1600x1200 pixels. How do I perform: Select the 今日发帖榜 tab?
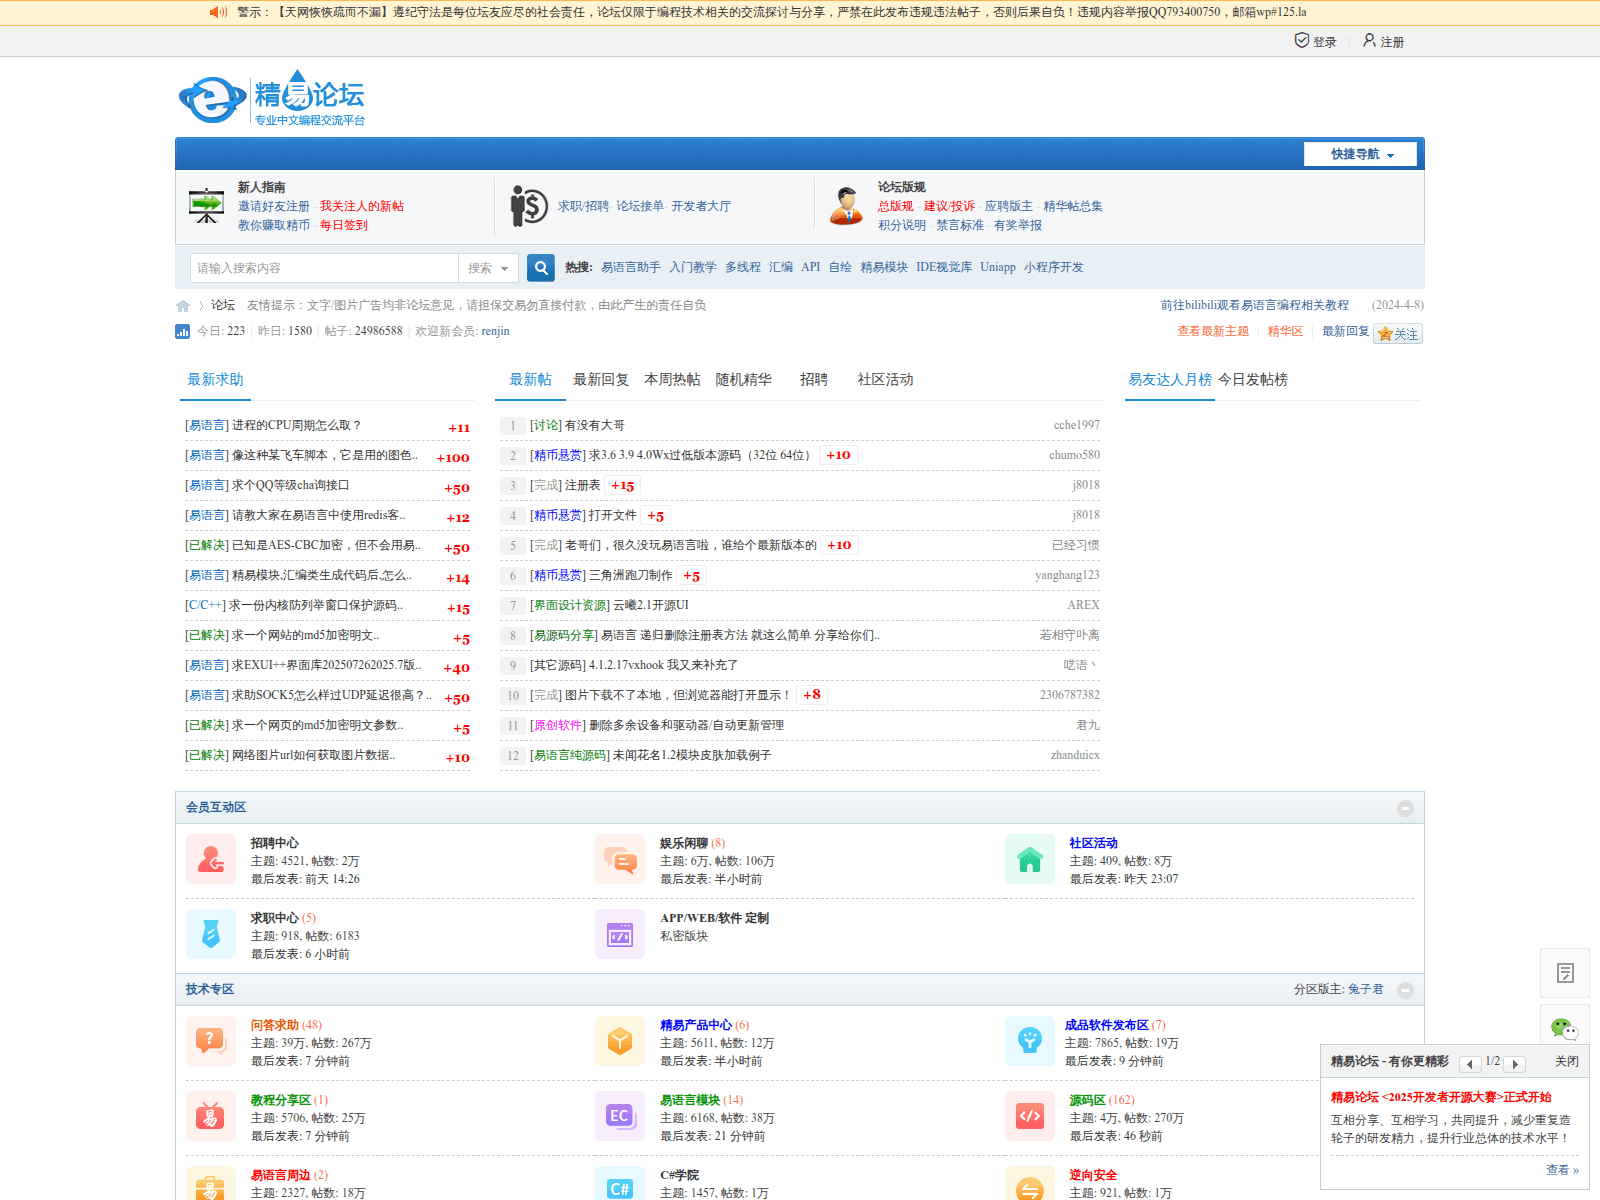point(1252,380)
